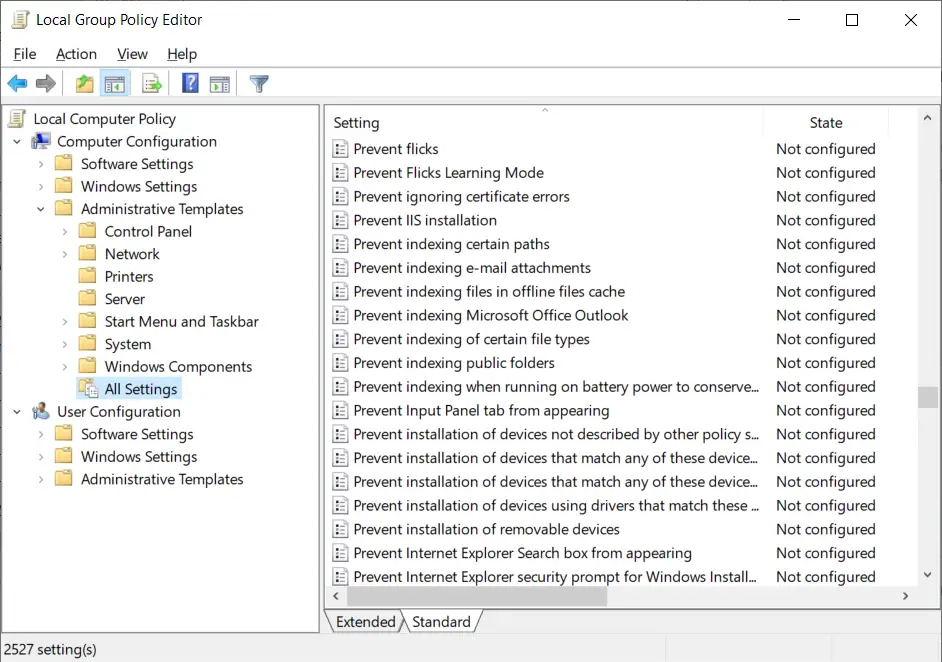
Task: Open the View menu
Action: pos(132,54)
